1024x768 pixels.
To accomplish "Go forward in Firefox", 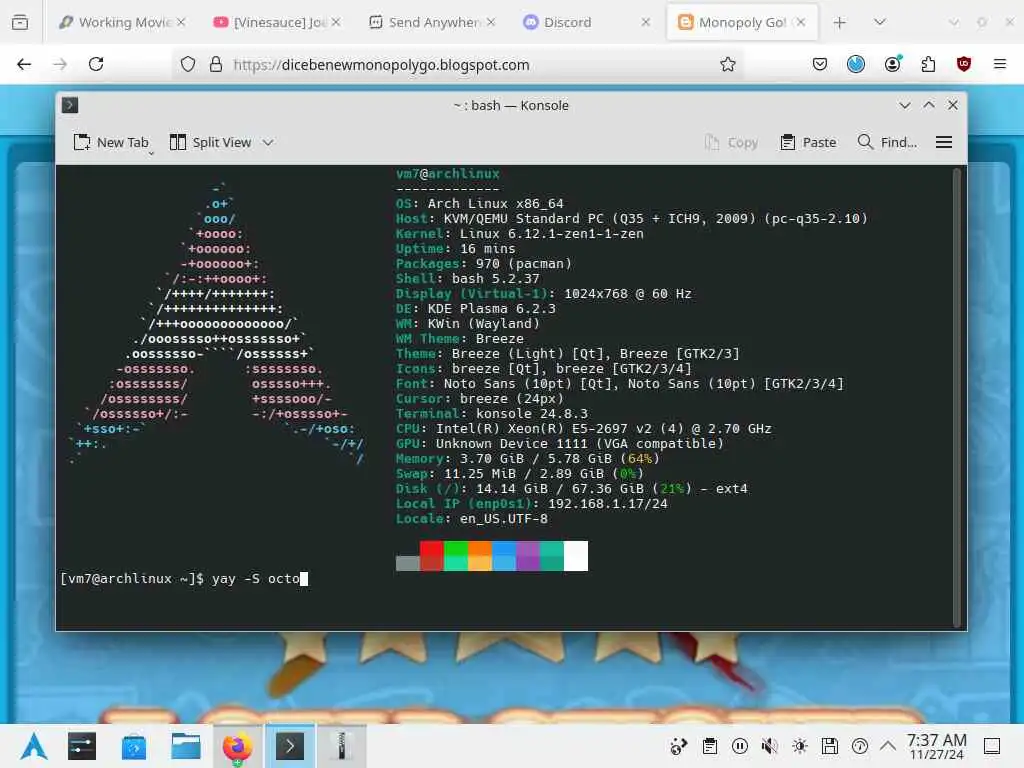I will pyautogui.click(x=60, y=64).
